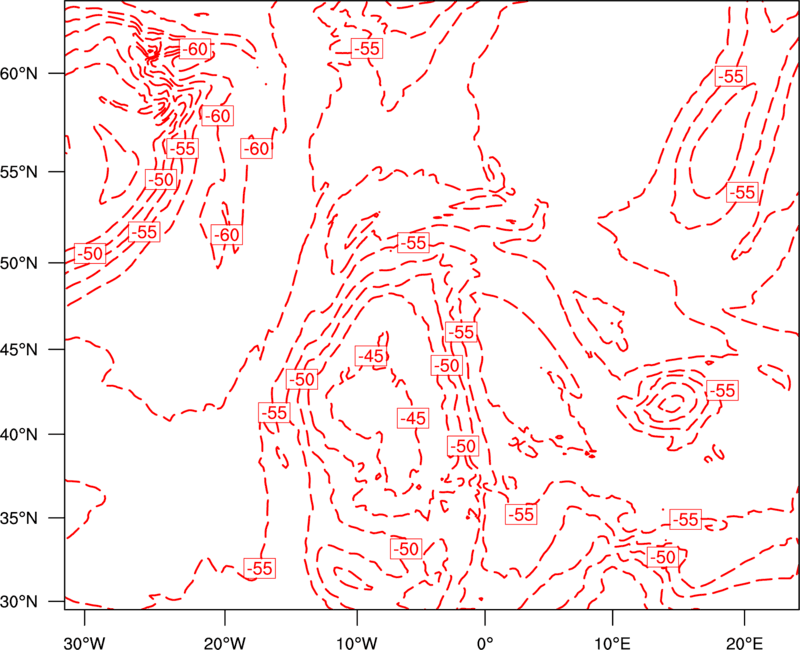800x650 pixels.
Task: Click the 20°E longitude axis label
Action: coord(744,642)
